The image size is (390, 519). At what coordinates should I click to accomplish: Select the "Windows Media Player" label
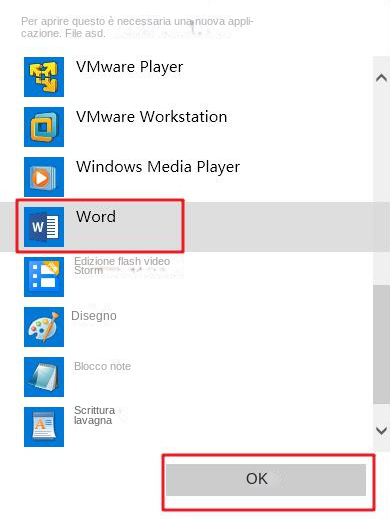tap(158, 167)
